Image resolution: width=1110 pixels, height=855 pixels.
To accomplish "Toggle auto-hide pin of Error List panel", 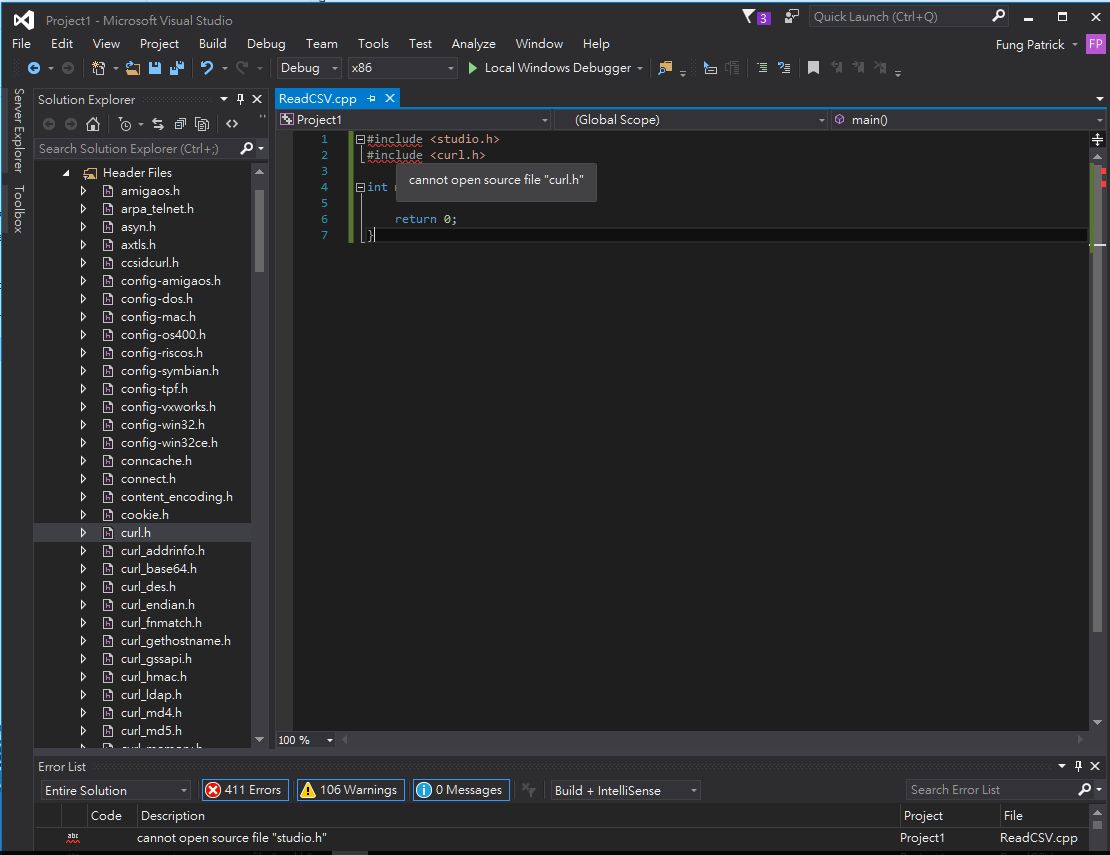I will click(1078, 766).
